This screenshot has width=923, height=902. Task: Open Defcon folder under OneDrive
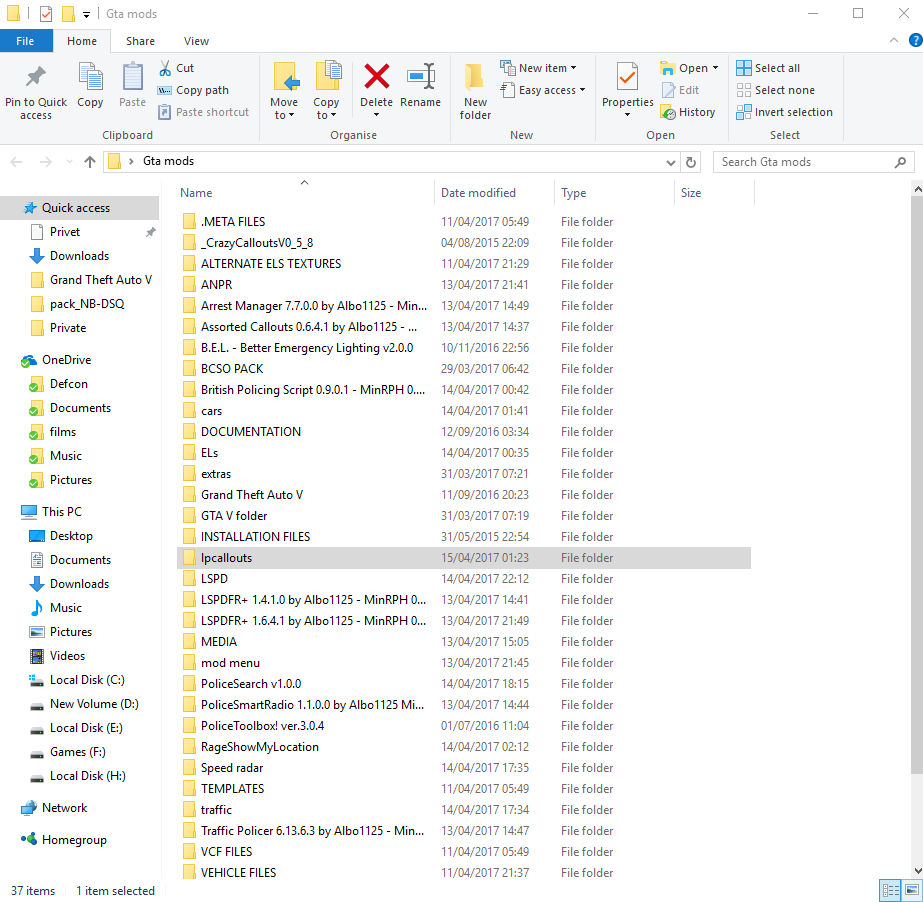click(x=69, y=384)
